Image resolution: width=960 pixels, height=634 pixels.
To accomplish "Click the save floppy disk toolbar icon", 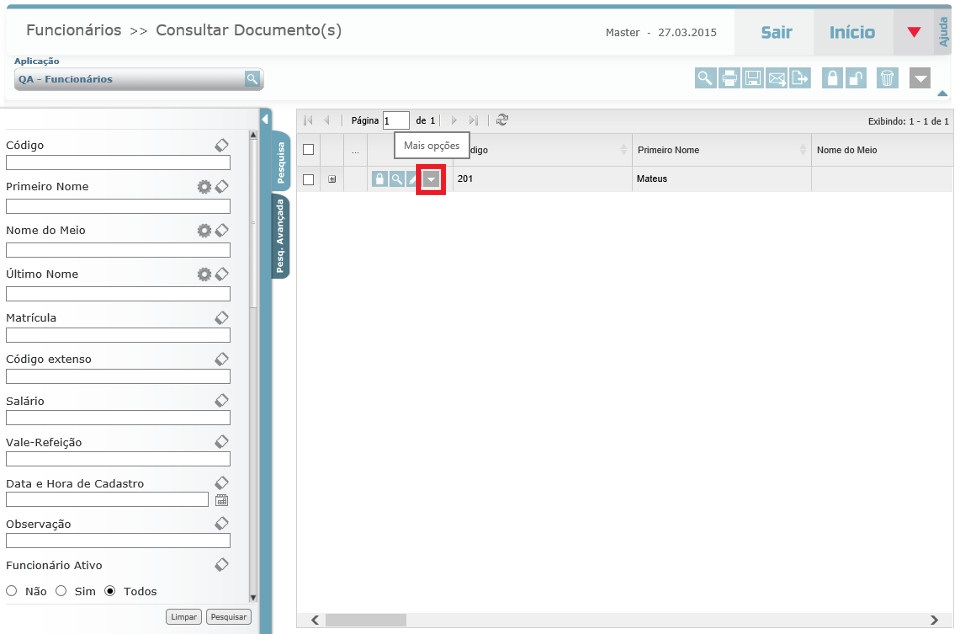I will (x=753, y=78).
